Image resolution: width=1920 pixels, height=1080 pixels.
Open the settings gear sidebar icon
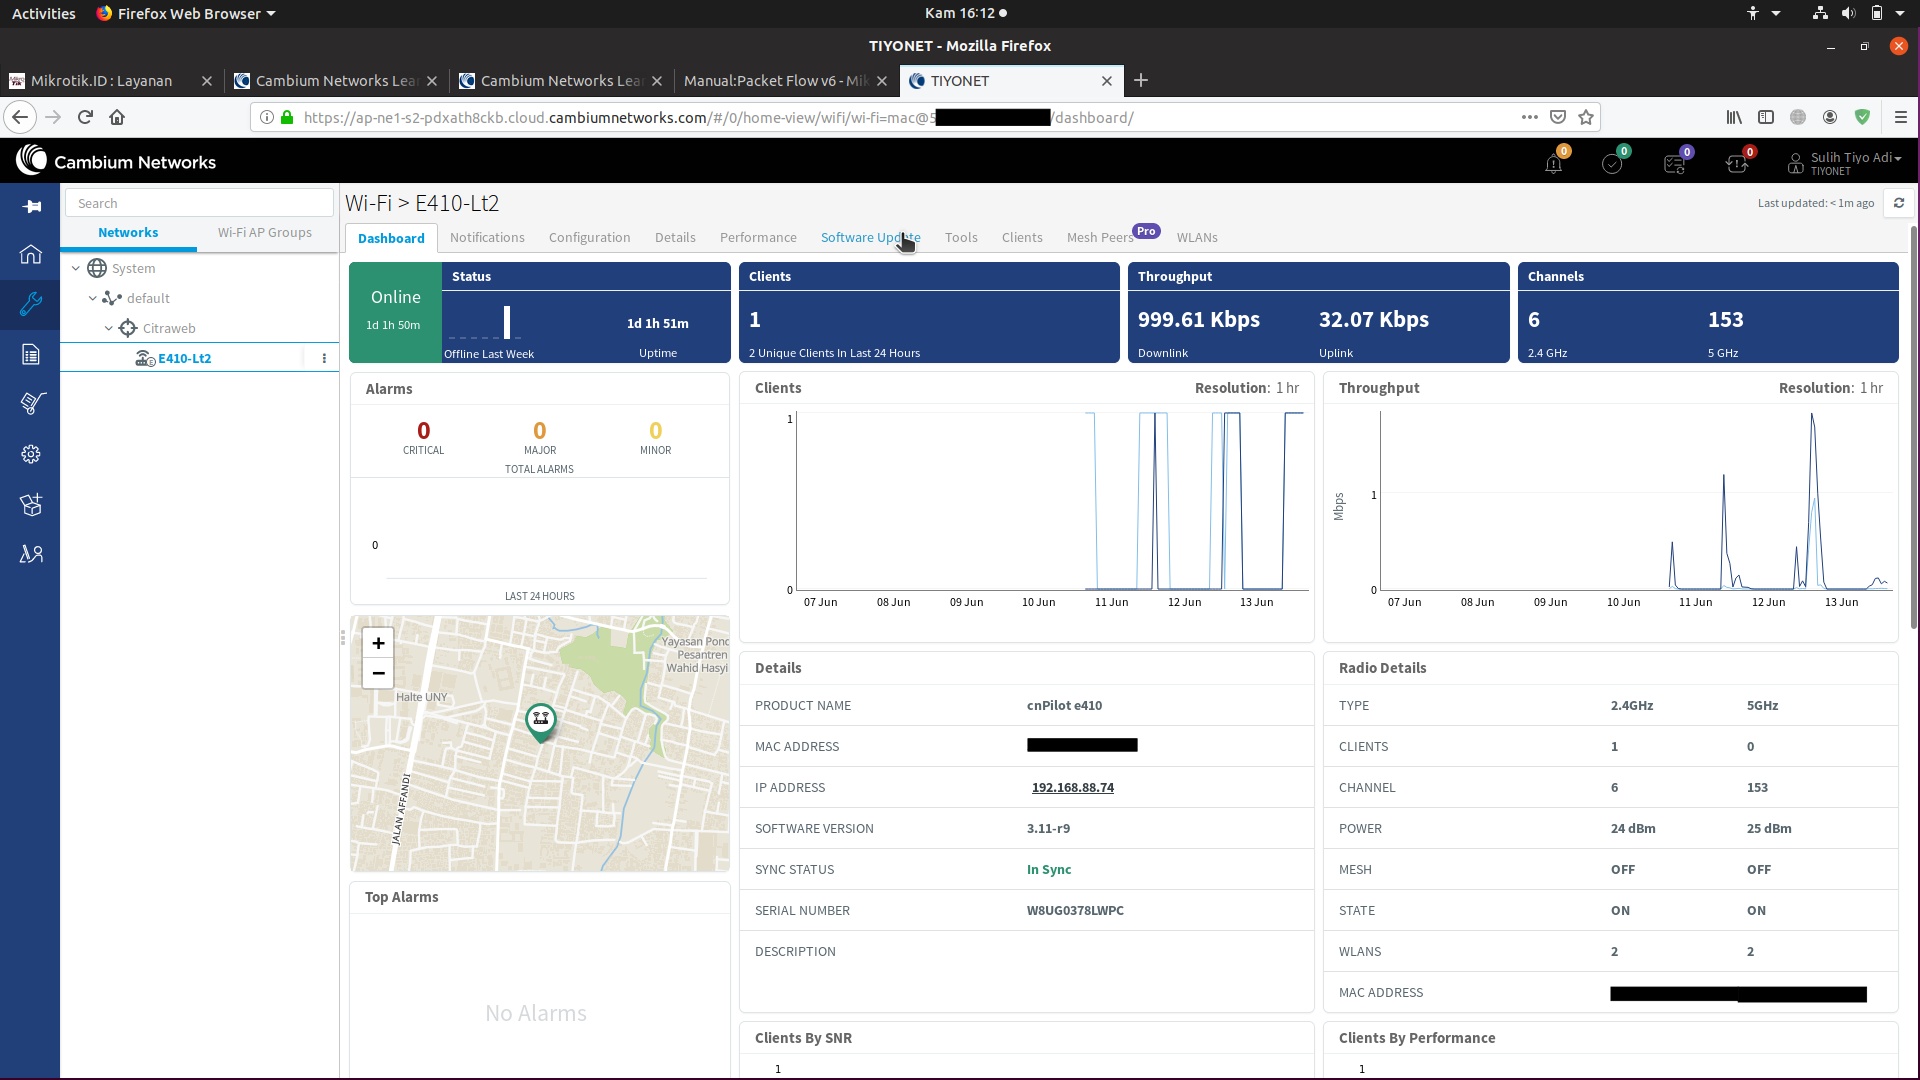(31, 454)
